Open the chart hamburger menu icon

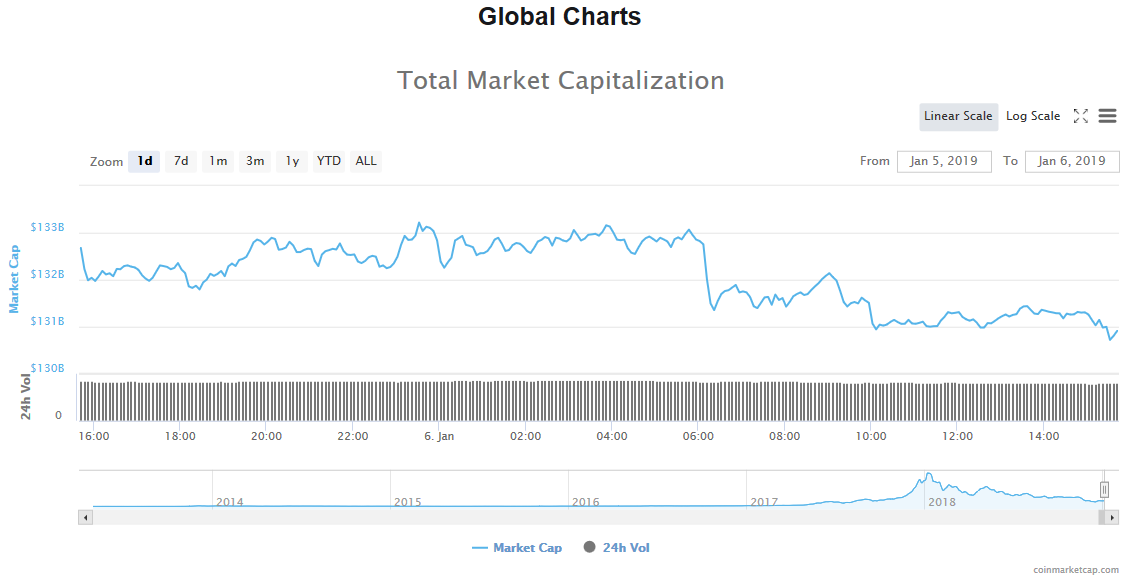click(x=1107, y=116)
